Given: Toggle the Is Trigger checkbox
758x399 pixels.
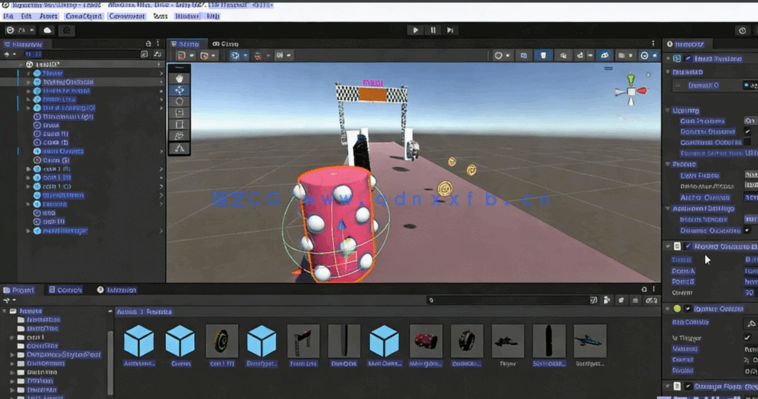Looking at the screenshot, I should pyautogui.click(x=747, y=338).
